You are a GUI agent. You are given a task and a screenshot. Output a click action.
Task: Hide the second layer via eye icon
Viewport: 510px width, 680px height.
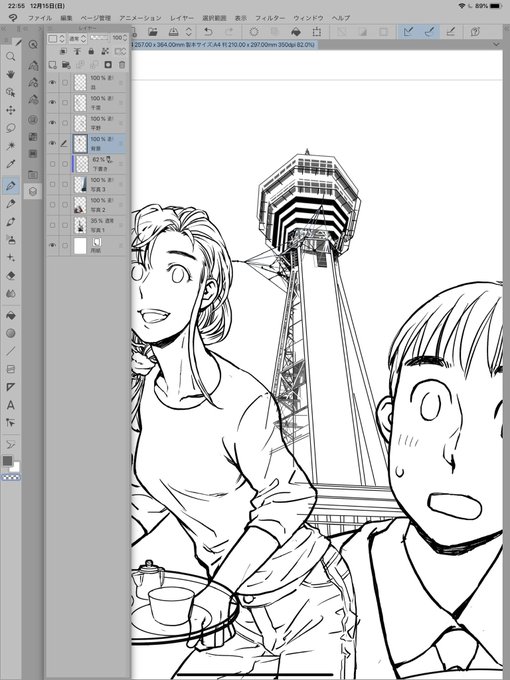52,102
